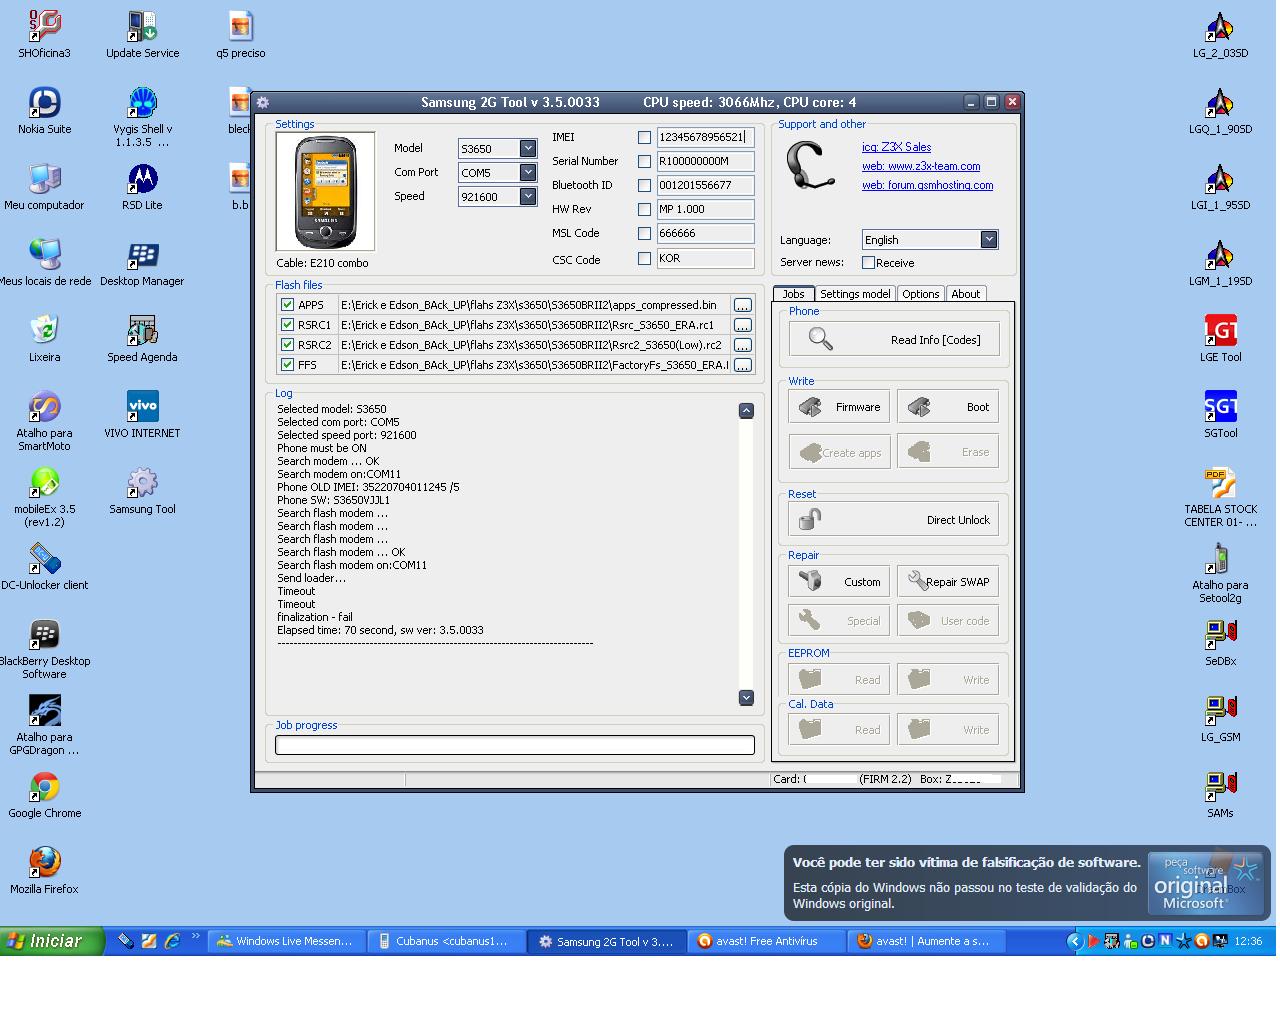The height and width of the screenshot is (1024, 1280).
Task: Open the forum.gsmhosting.com web link
Action: click(927, 185)
